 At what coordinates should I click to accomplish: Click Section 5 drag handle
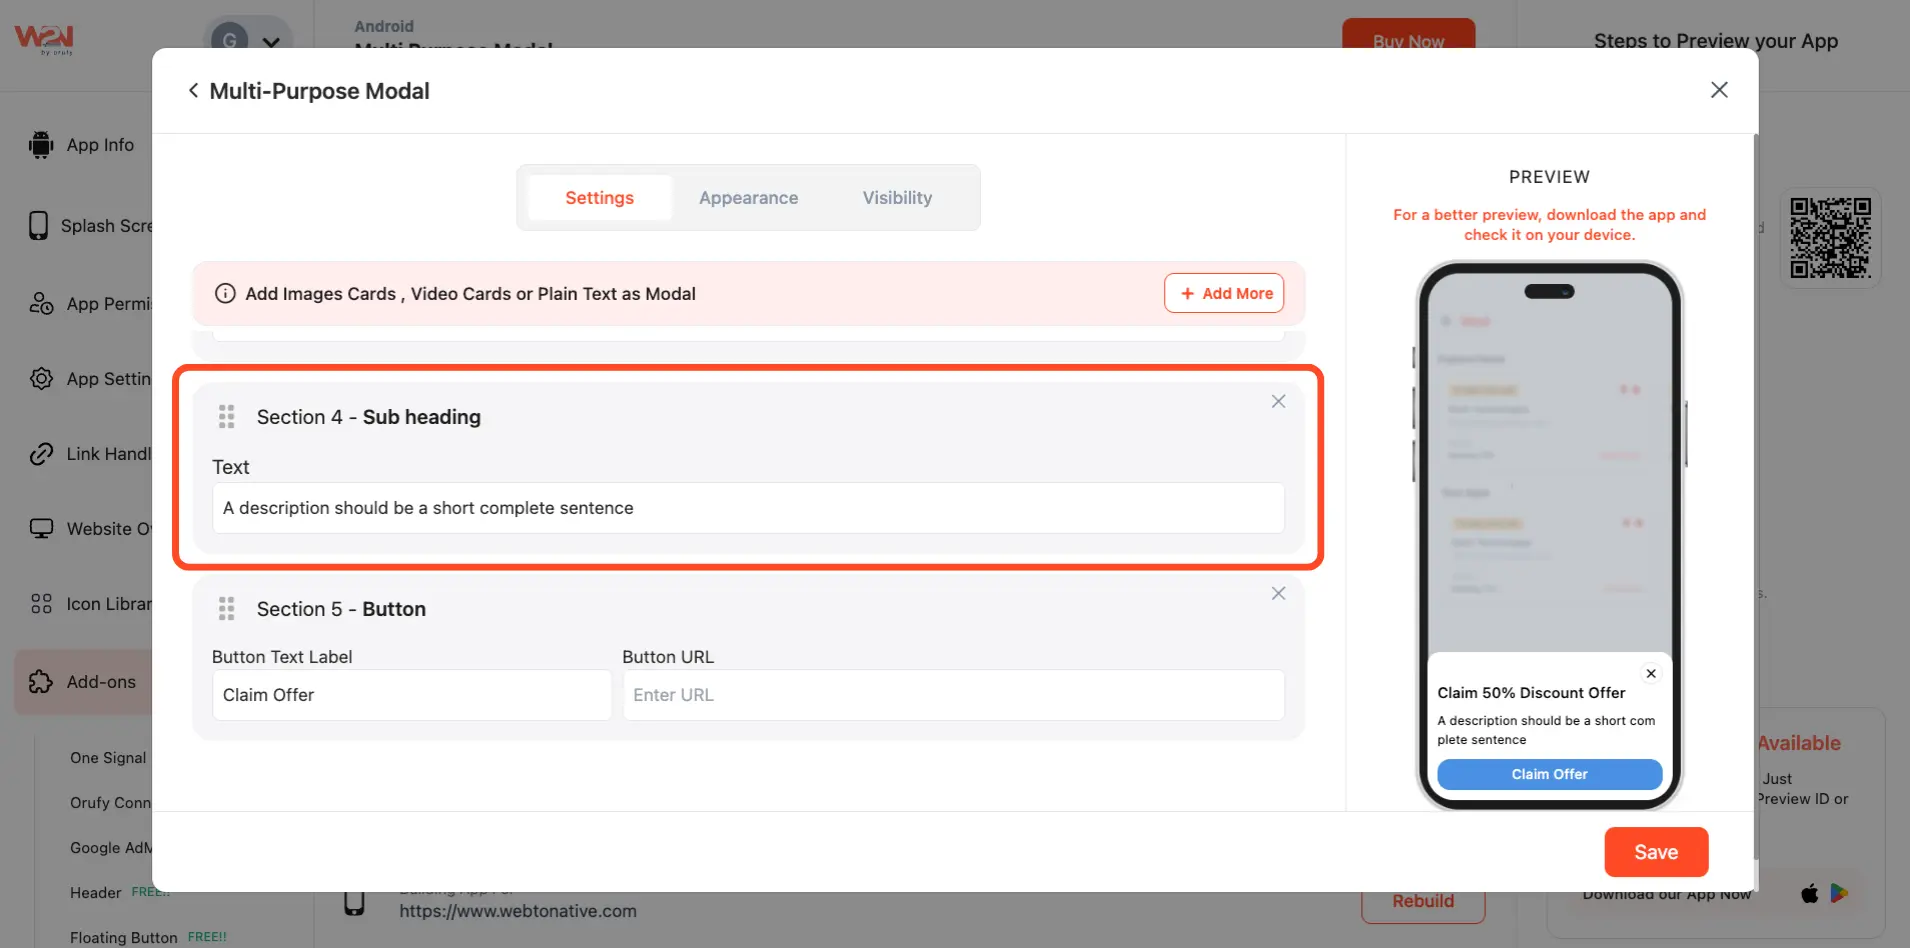point(227,609)
